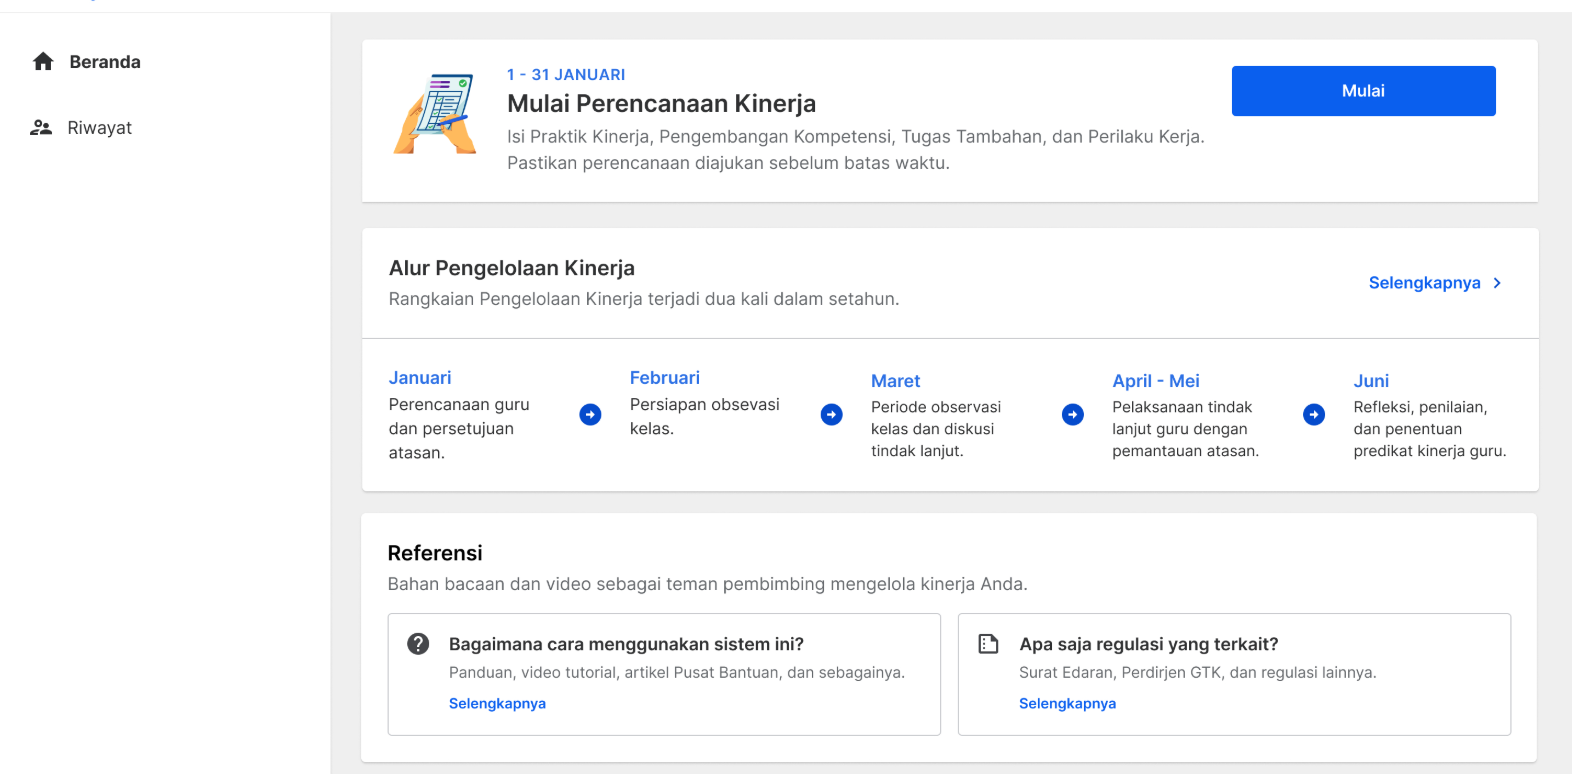Click the clipboard planning illustration
Image resolution: width=1572 pixels, height=774 pixels.
[x=436, y=113]
